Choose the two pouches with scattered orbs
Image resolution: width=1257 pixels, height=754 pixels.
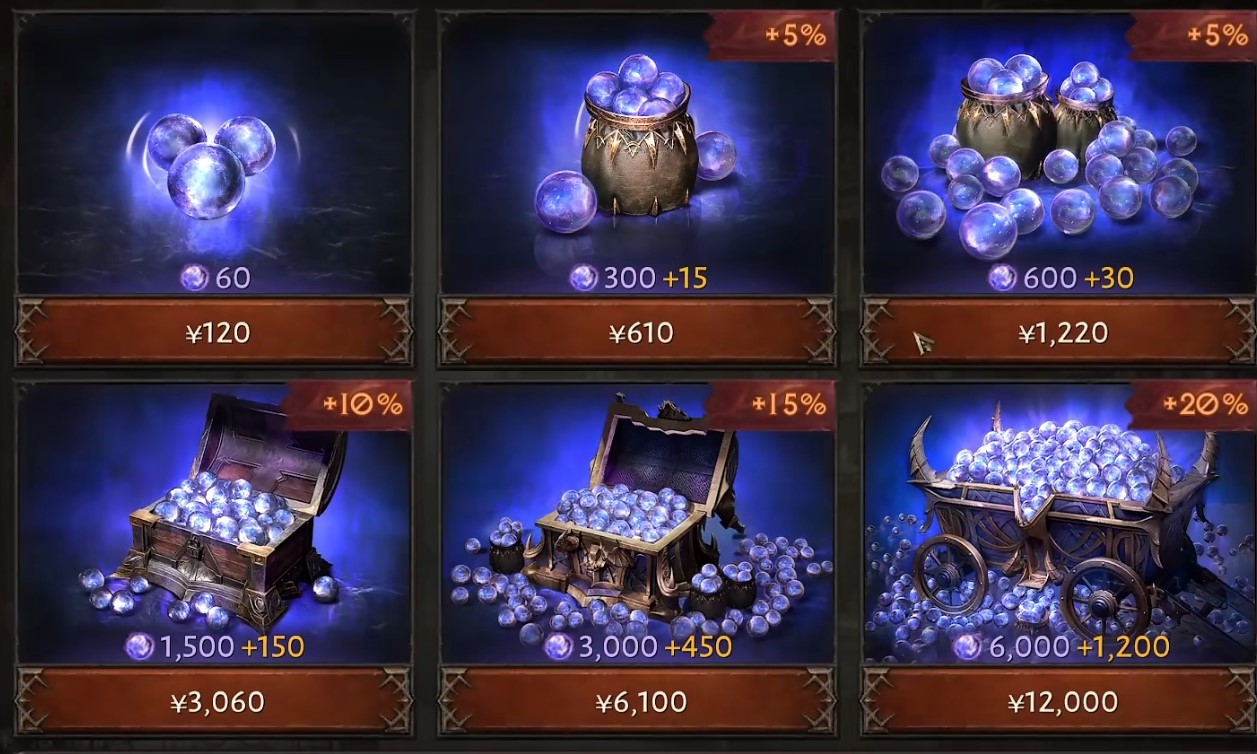pyautogui.click(x=1040, y=155)
